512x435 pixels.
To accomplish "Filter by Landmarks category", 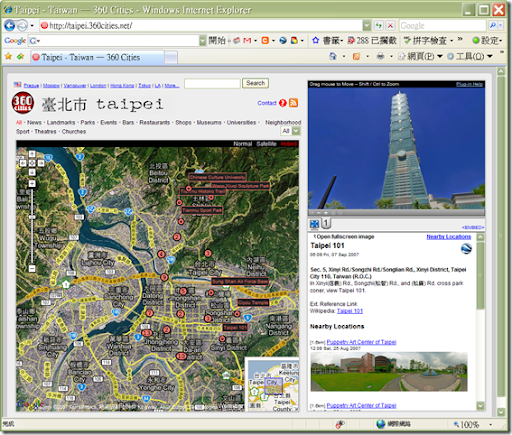I will (61, 122).
